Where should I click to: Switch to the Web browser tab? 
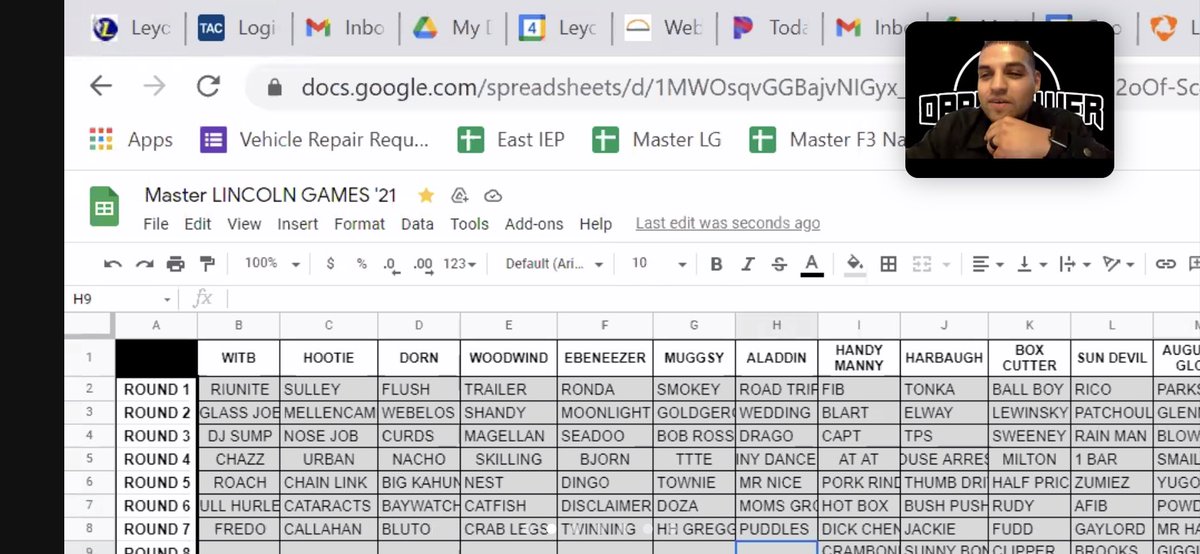pyautogui.click(x=666, y=28)
